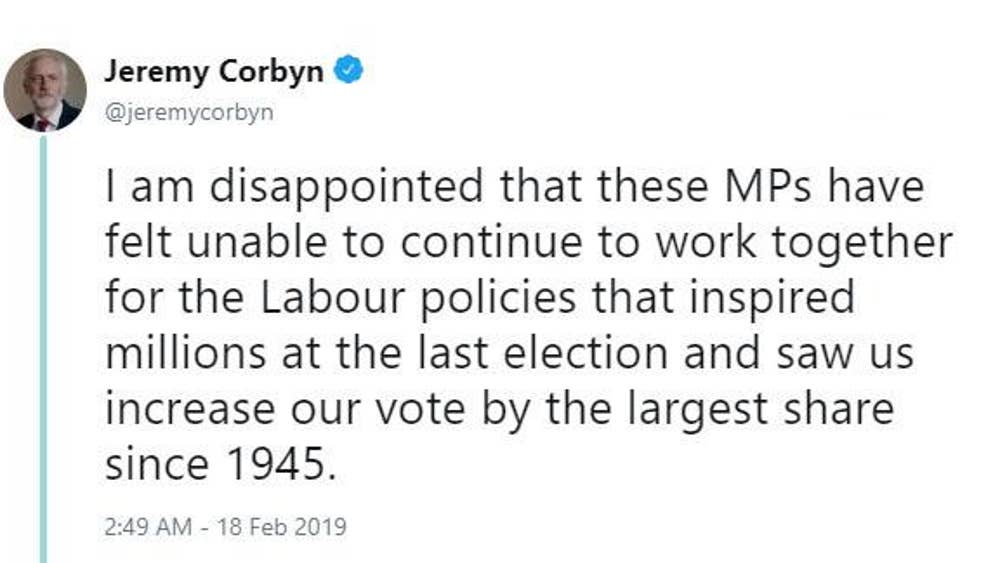Click the word 'share' in the tweet

point(839,408)
